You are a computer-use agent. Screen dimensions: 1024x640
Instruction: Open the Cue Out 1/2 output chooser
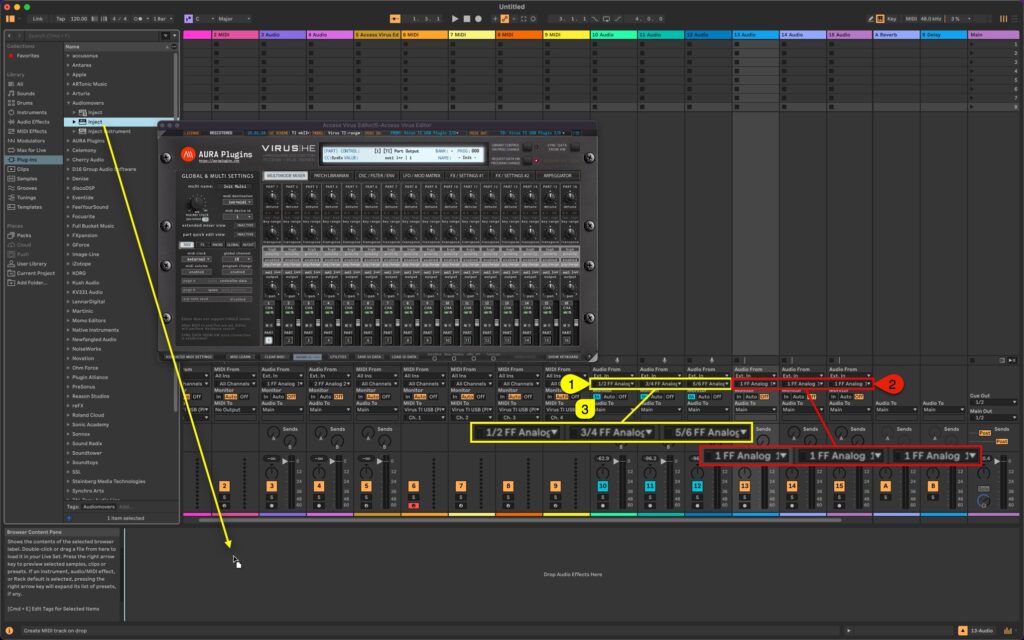coord(993,403)
